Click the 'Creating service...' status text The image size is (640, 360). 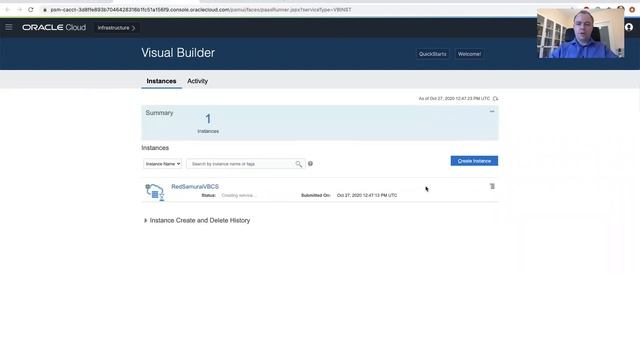239,196
